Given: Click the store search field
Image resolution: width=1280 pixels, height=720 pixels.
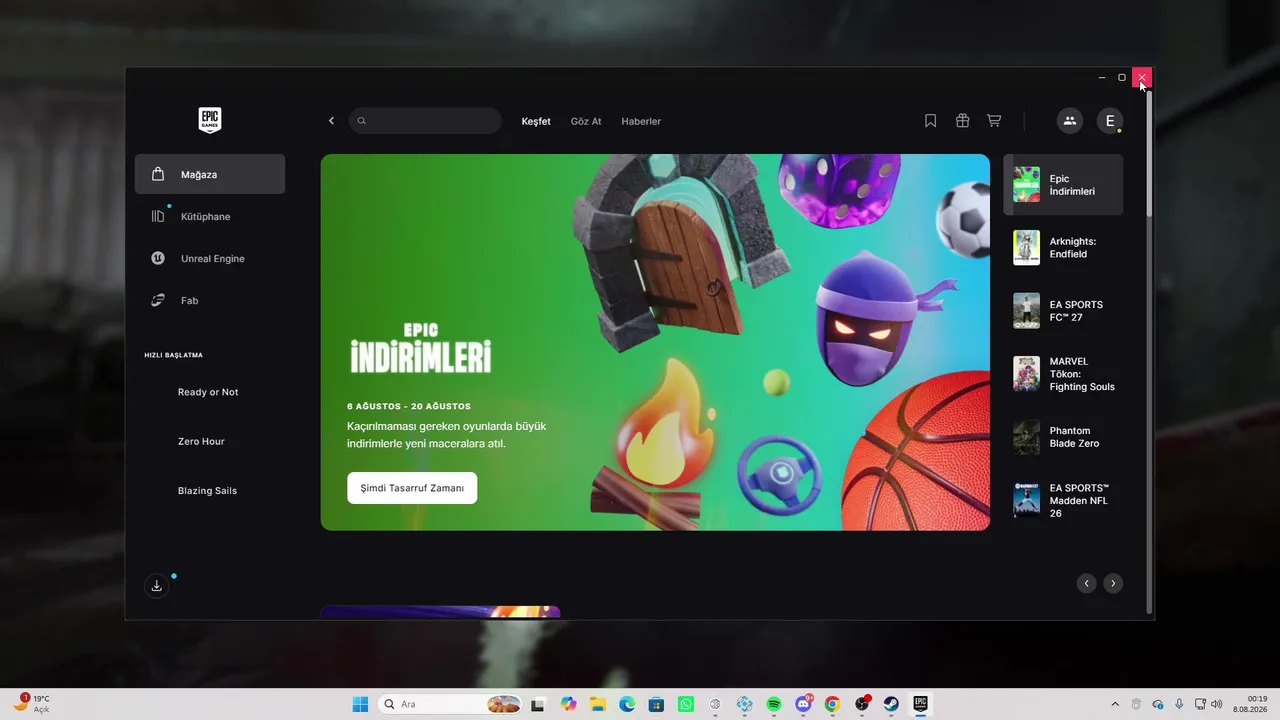Looking at the screenshot, I should point(425,121).
